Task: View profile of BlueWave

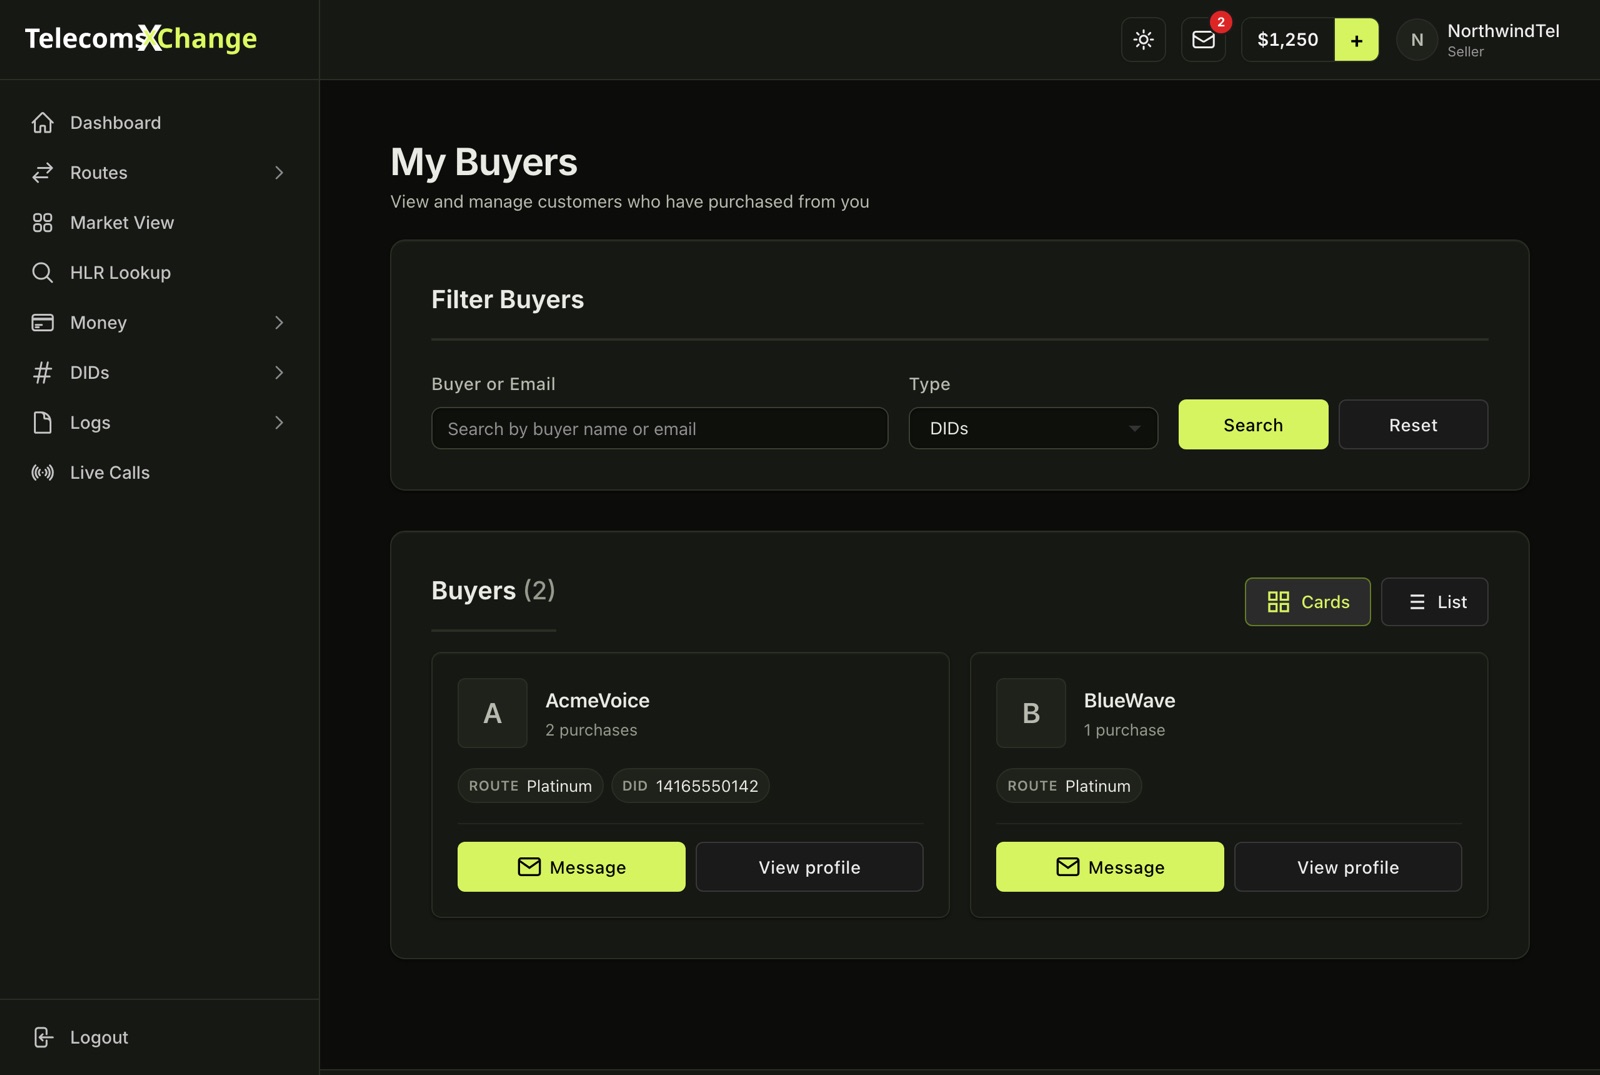Action: coord(1348,867)
